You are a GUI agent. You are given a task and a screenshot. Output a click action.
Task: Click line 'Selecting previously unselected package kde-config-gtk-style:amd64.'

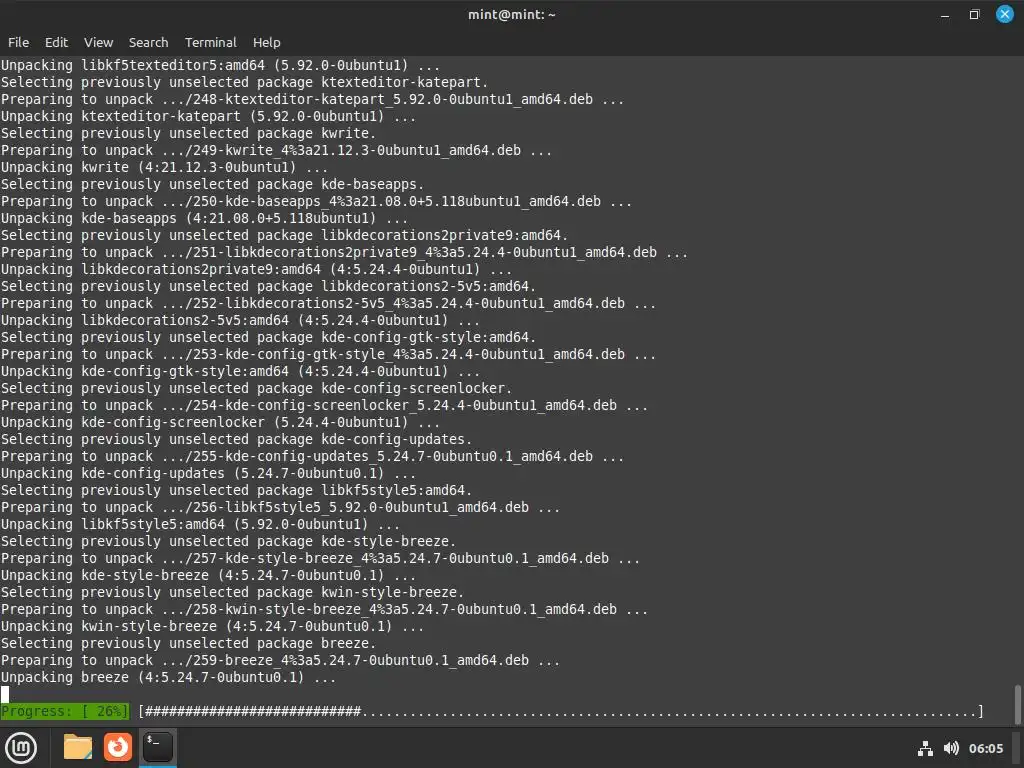click(x=268, y=338)
